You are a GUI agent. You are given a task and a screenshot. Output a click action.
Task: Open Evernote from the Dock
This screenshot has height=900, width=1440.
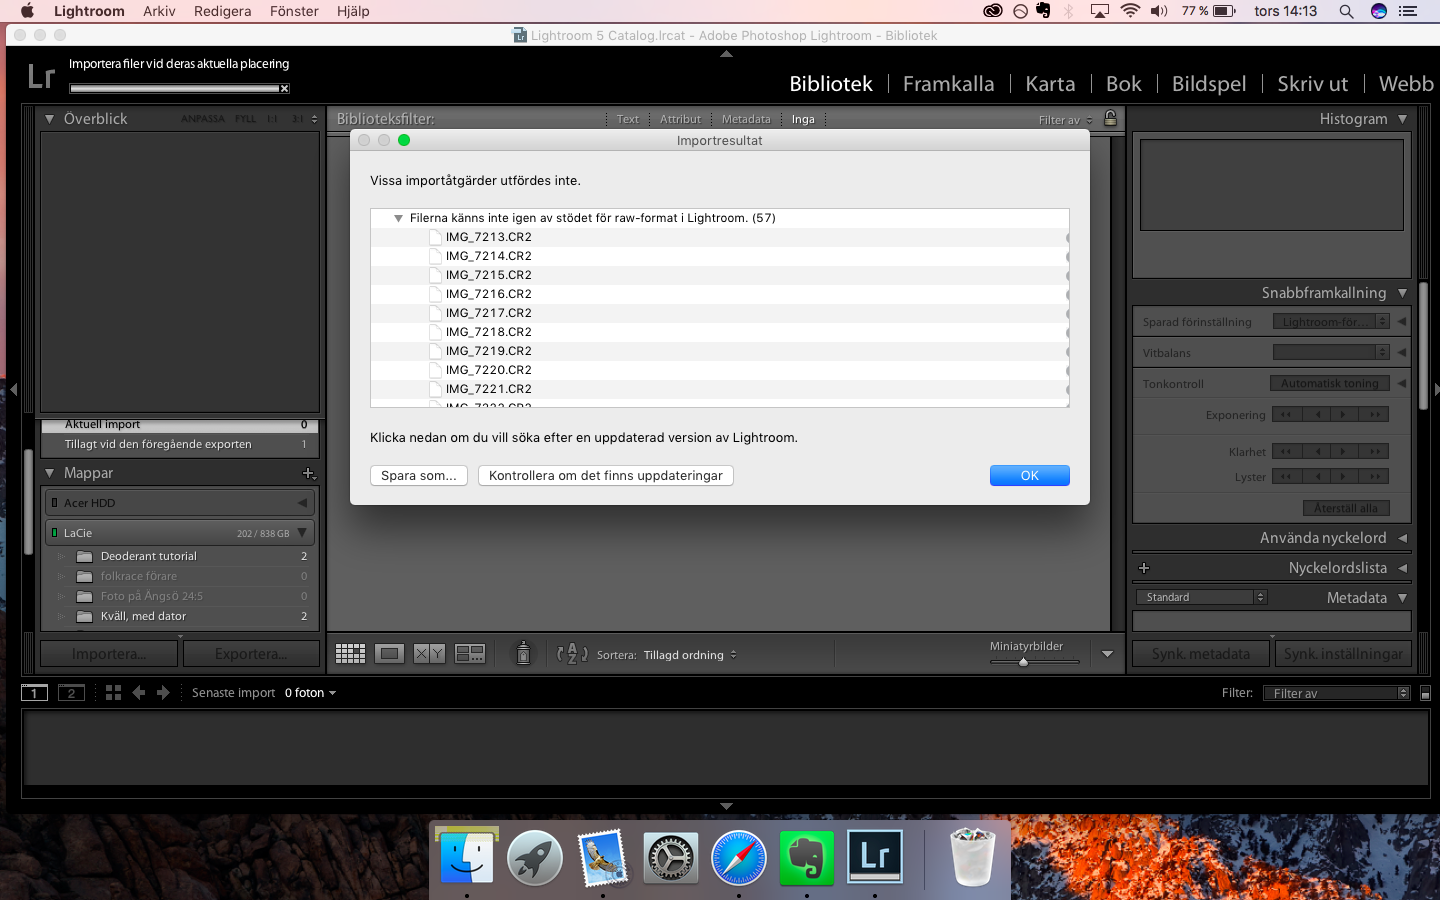click(807, 857)
